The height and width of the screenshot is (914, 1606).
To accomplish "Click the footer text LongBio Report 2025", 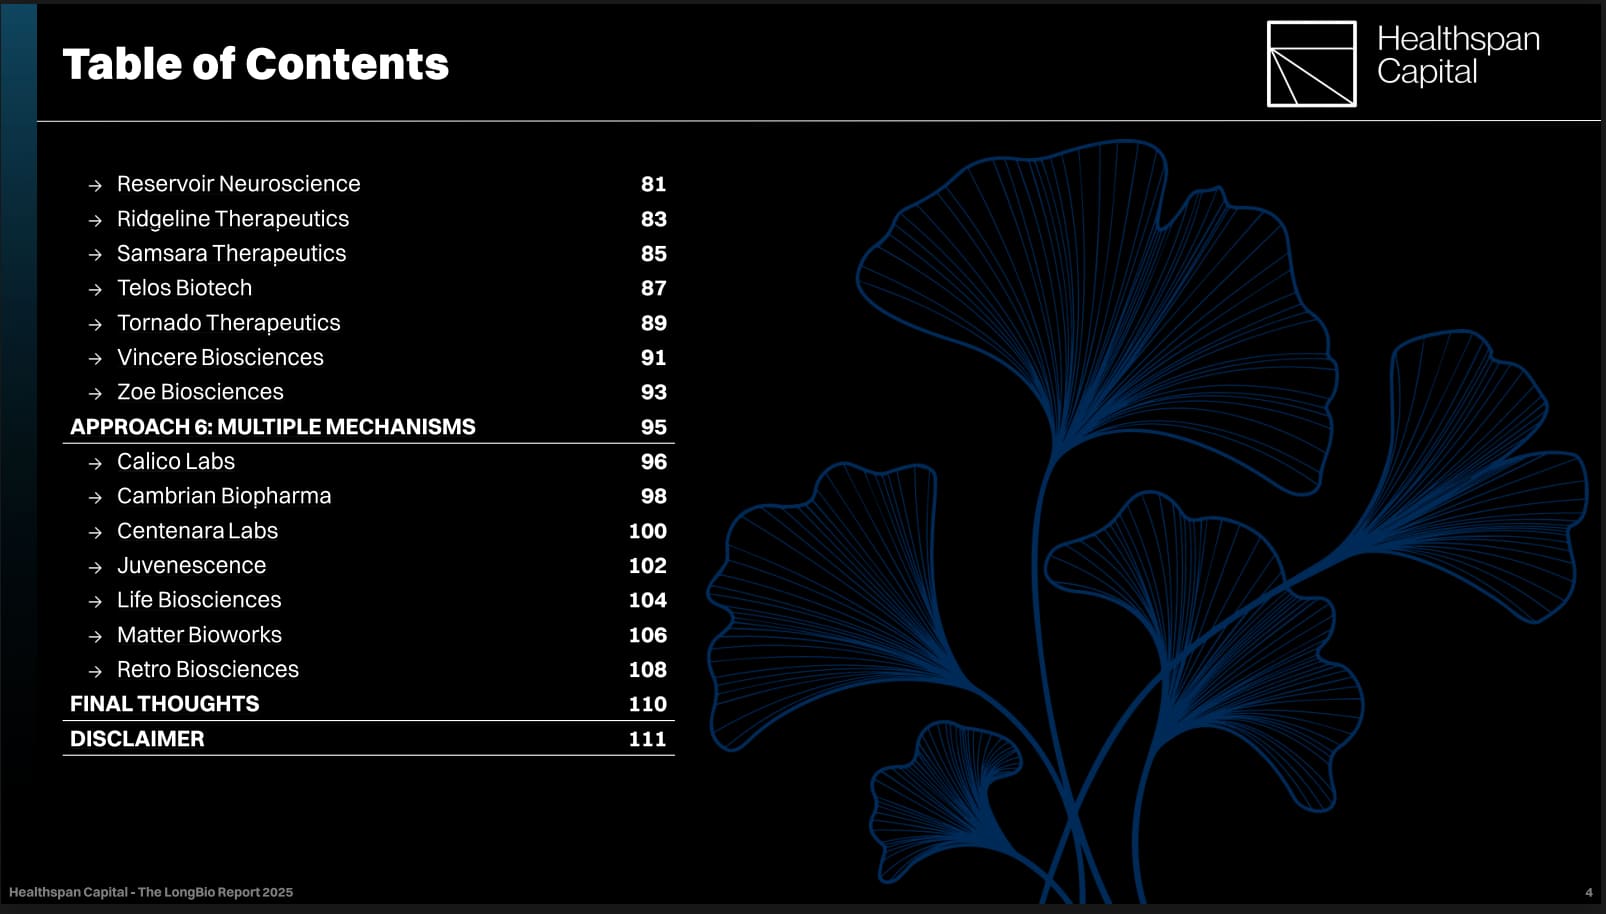I will point(228,892).
